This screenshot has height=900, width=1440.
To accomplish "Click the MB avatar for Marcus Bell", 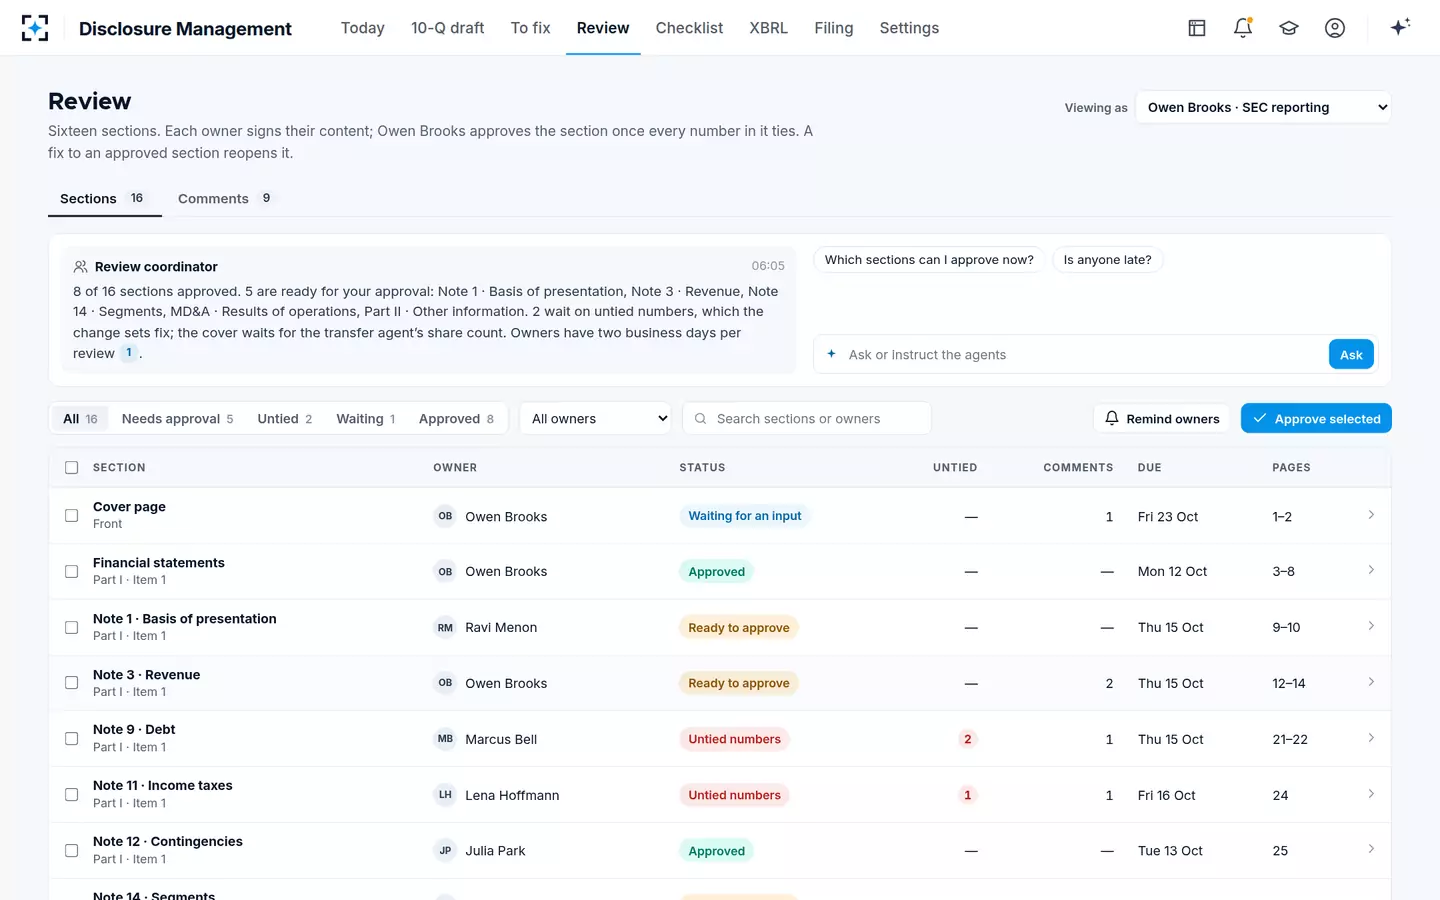I will pos(445,739).
